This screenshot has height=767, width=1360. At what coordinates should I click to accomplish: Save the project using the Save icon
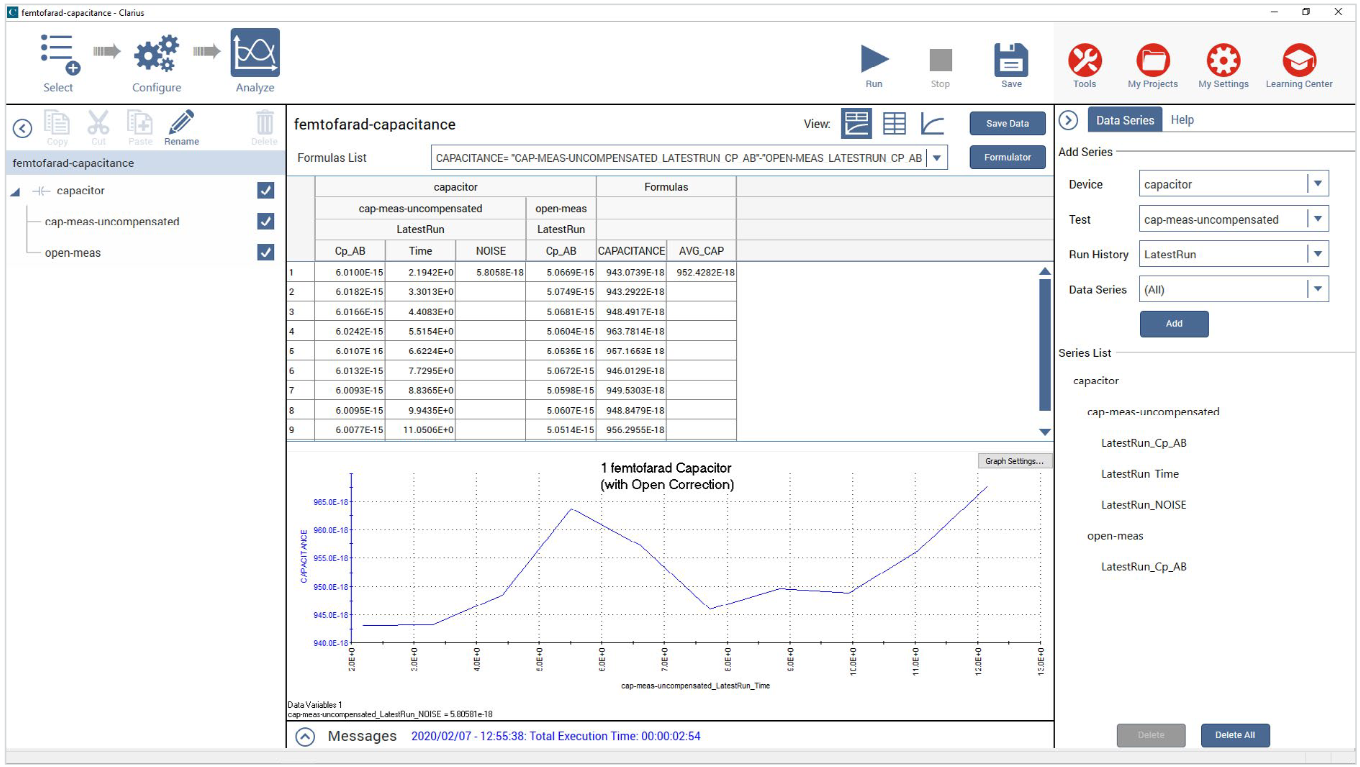pos(1010,57)
